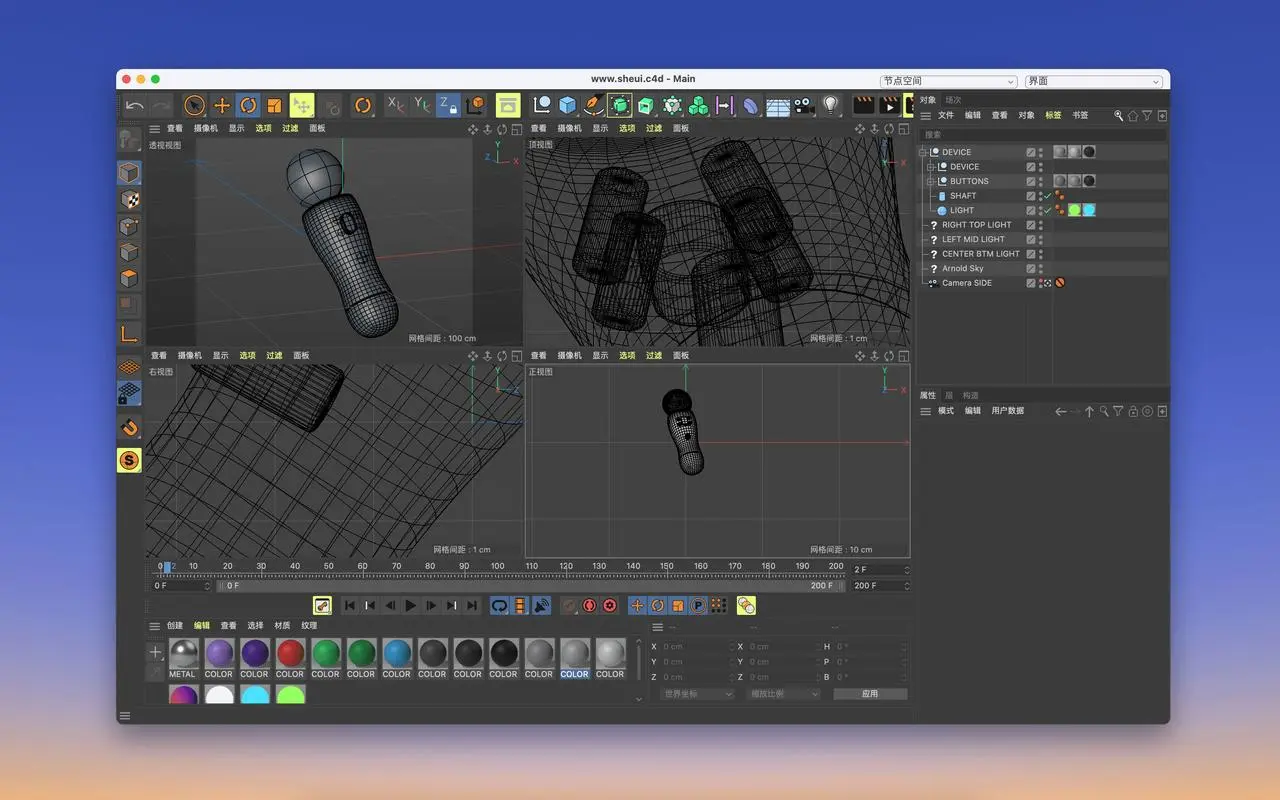Toggle viewport visibility dot for RIGHT TOP LIGHT

(1041, 224)
